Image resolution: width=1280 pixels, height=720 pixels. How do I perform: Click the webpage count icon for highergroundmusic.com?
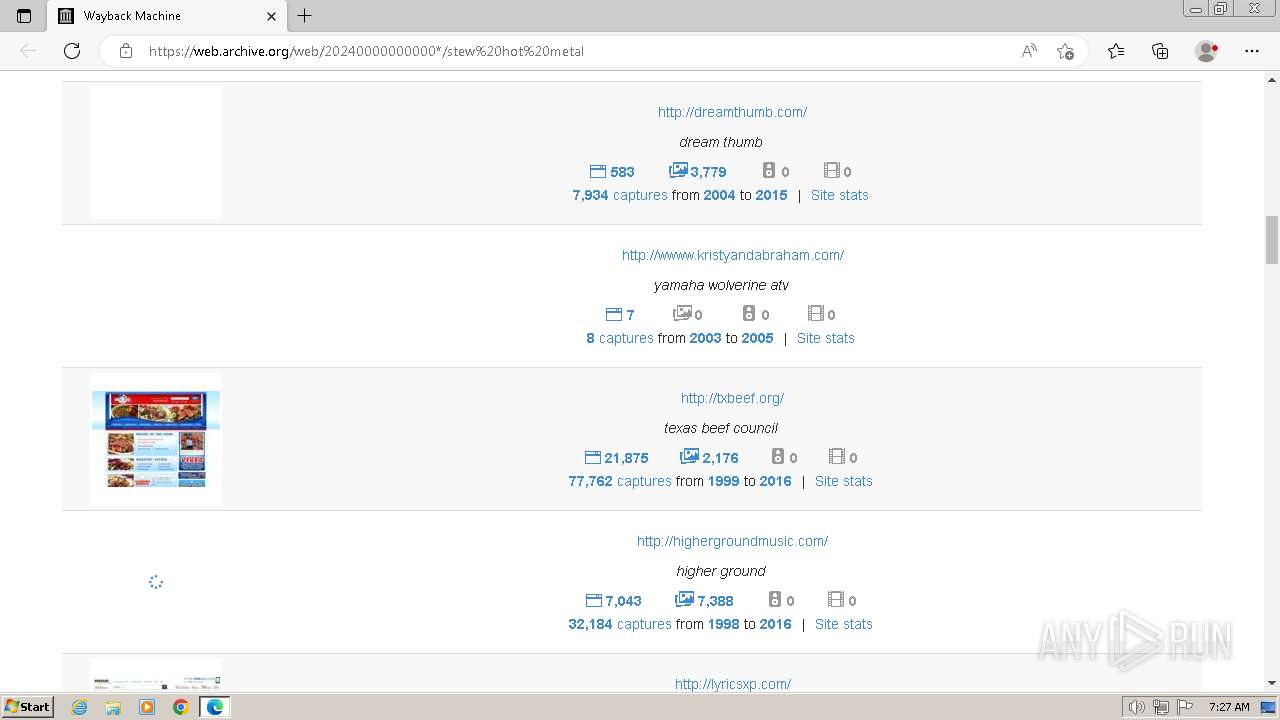(x=594, y=600)
